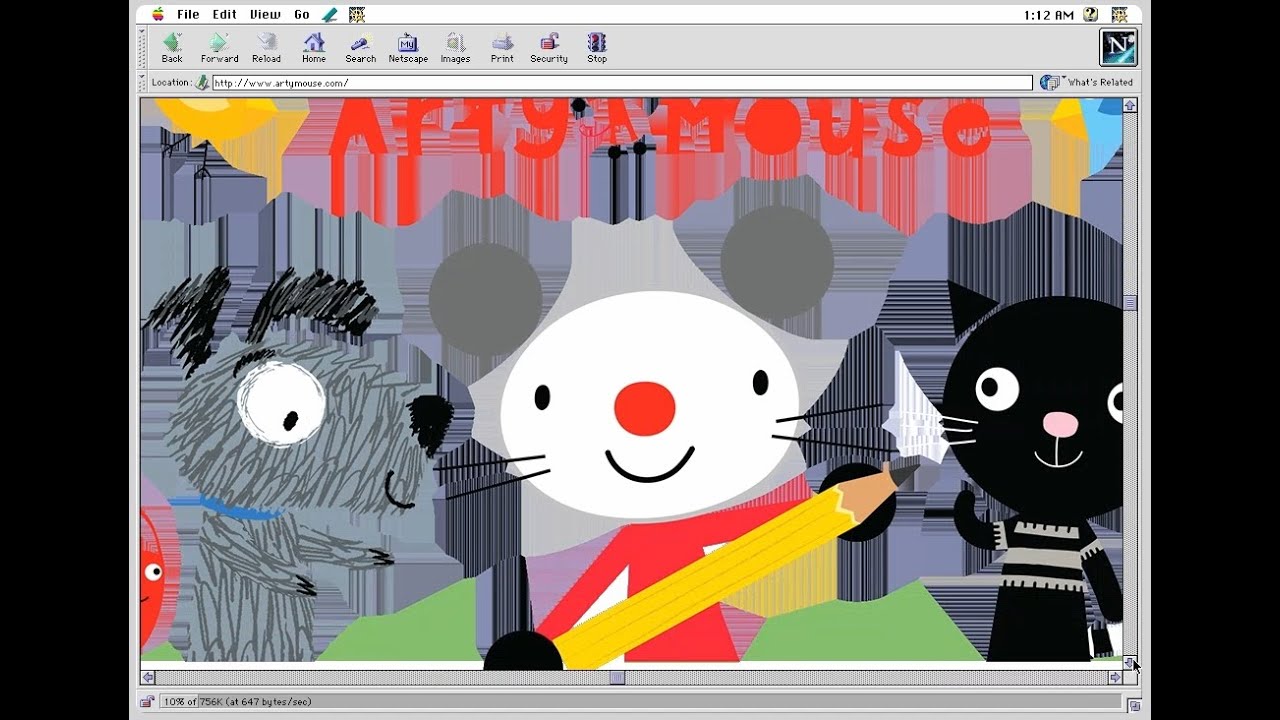
Task: Go forward with the Forward button
Action: coord(219,47)
